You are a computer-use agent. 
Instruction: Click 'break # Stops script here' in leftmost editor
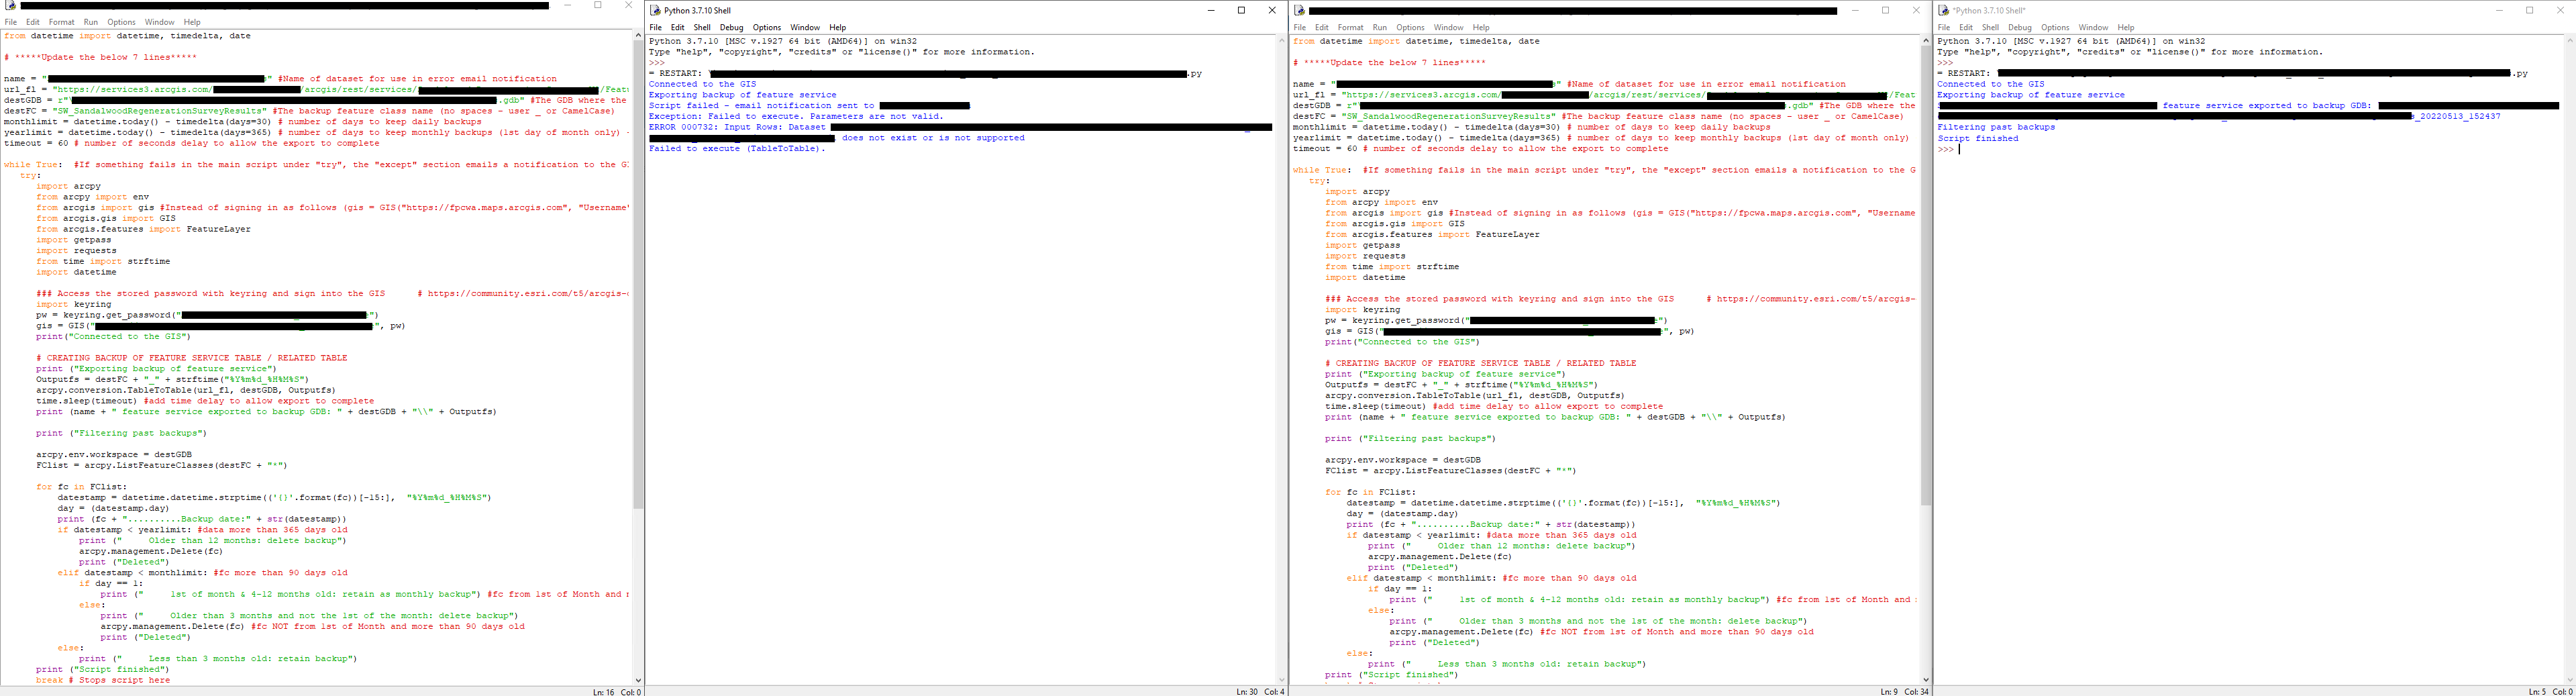pos(103,680)
